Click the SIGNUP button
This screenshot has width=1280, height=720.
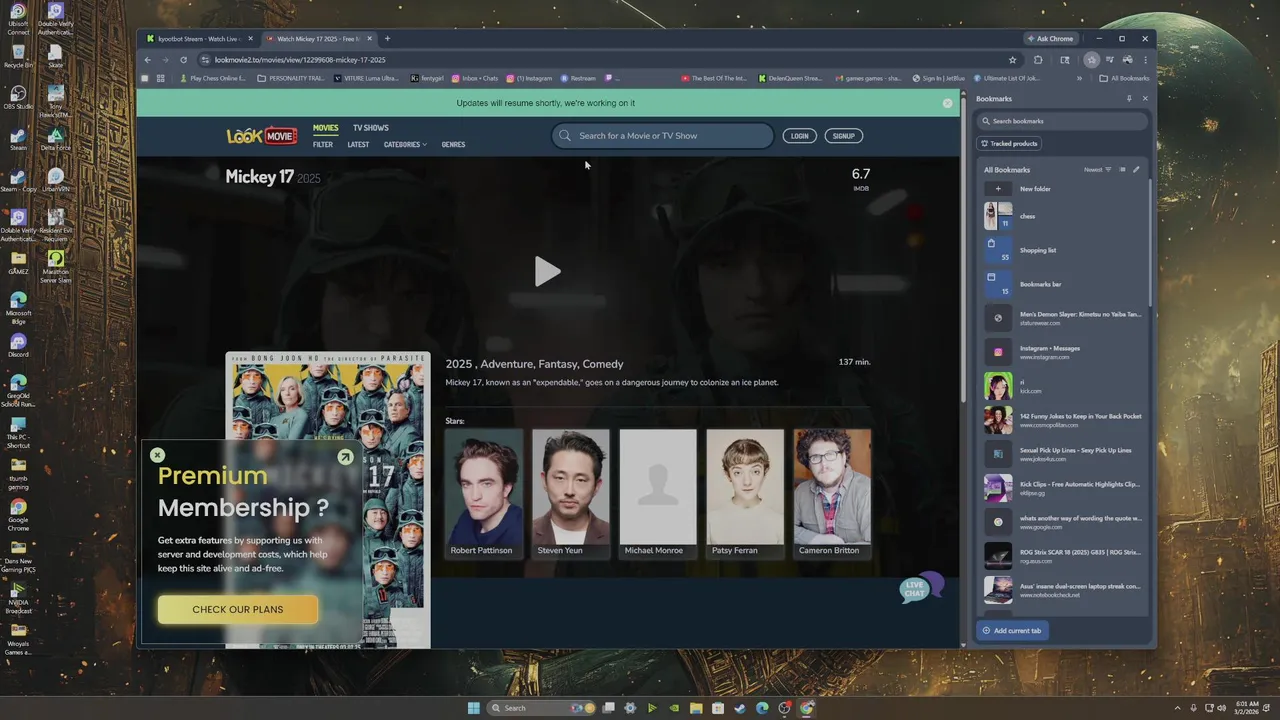click(843, 136)
